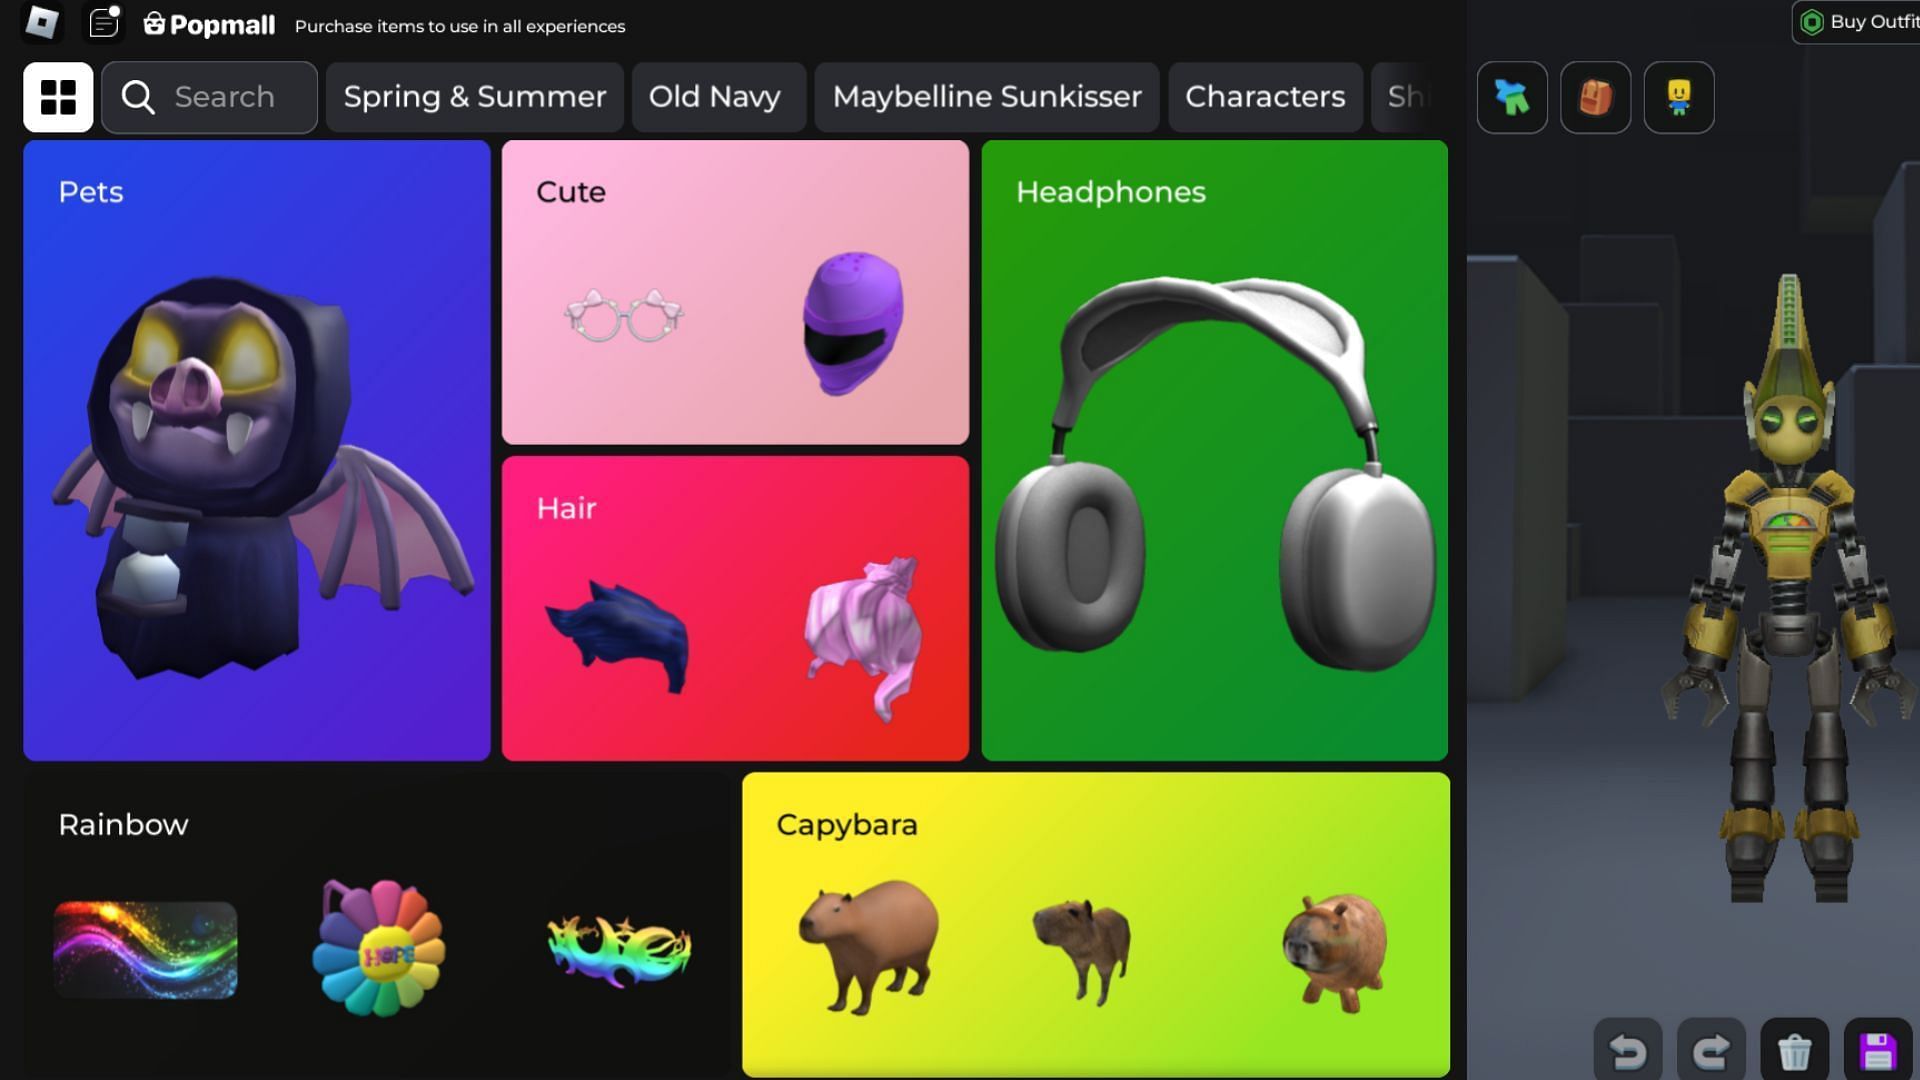Open the Maybelline Sunkisser category
Screen dimensions: 1920x1080
tap(986, 95)
